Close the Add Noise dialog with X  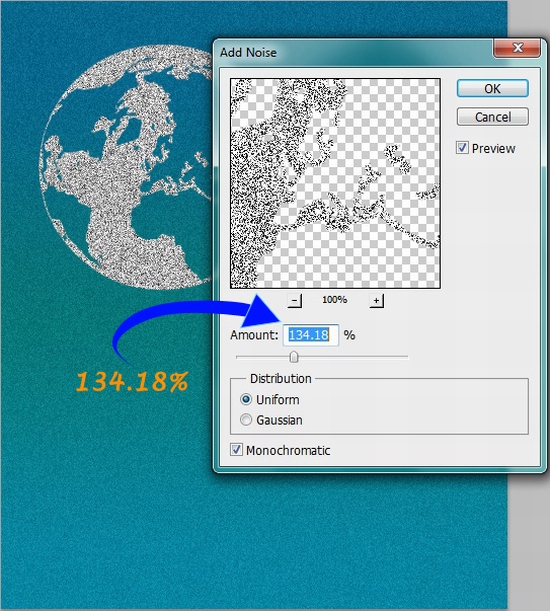(517, 48)
